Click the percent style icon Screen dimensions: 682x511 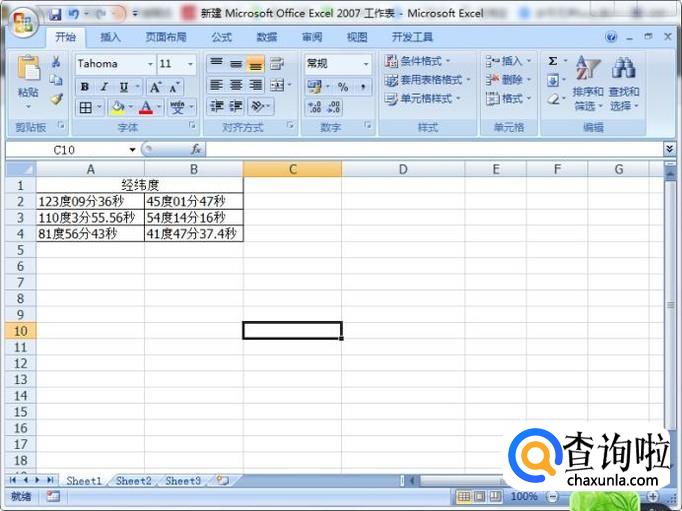(x=342, y=87)
